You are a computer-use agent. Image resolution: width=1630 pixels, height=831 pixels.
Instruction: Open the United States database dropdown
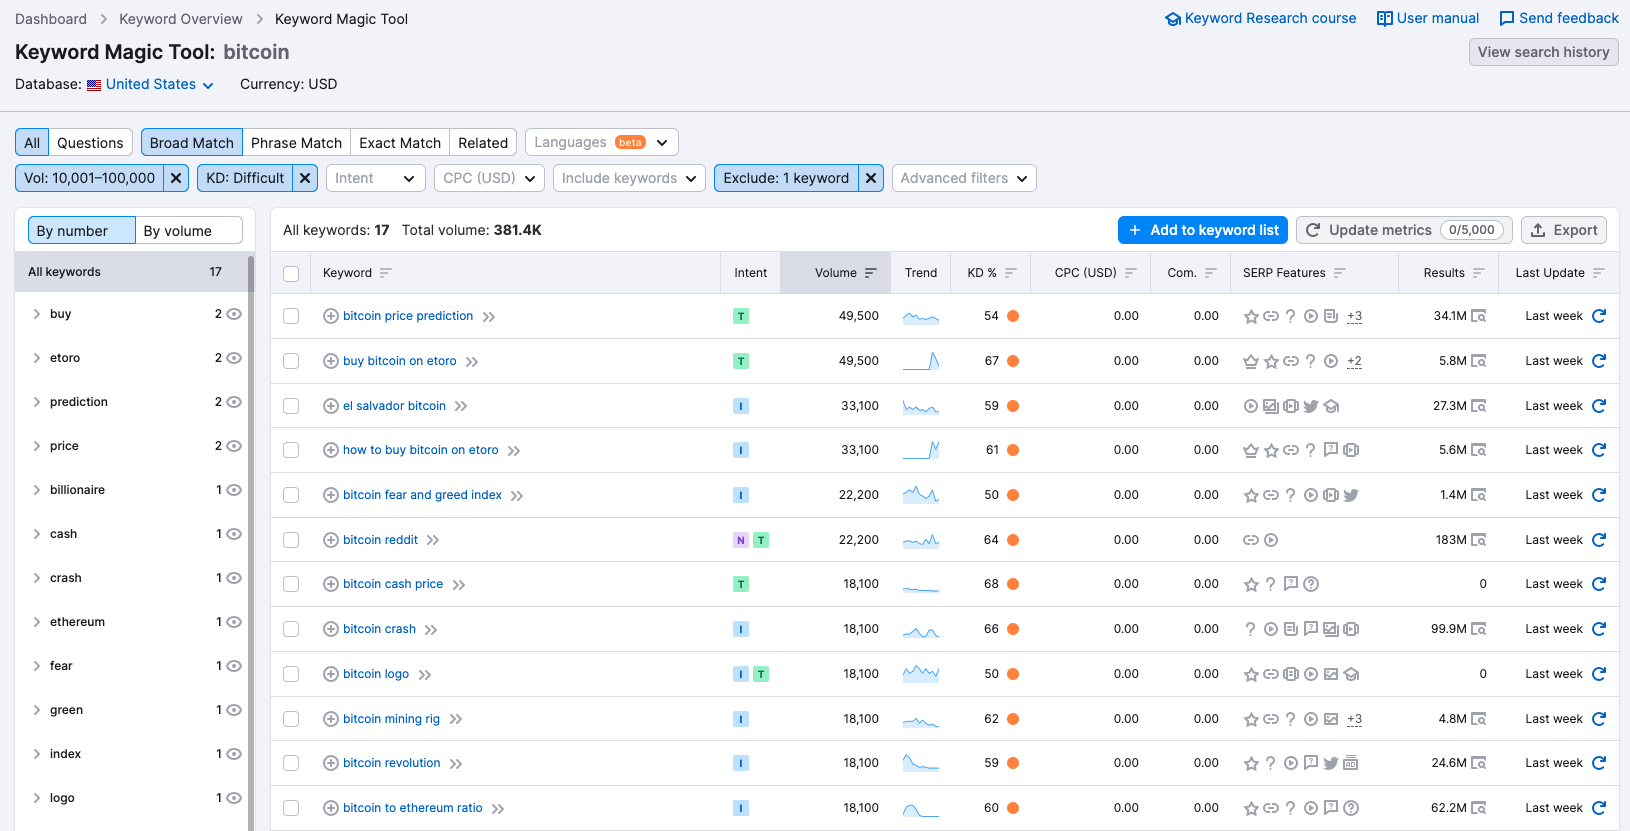tap(150, 85)
